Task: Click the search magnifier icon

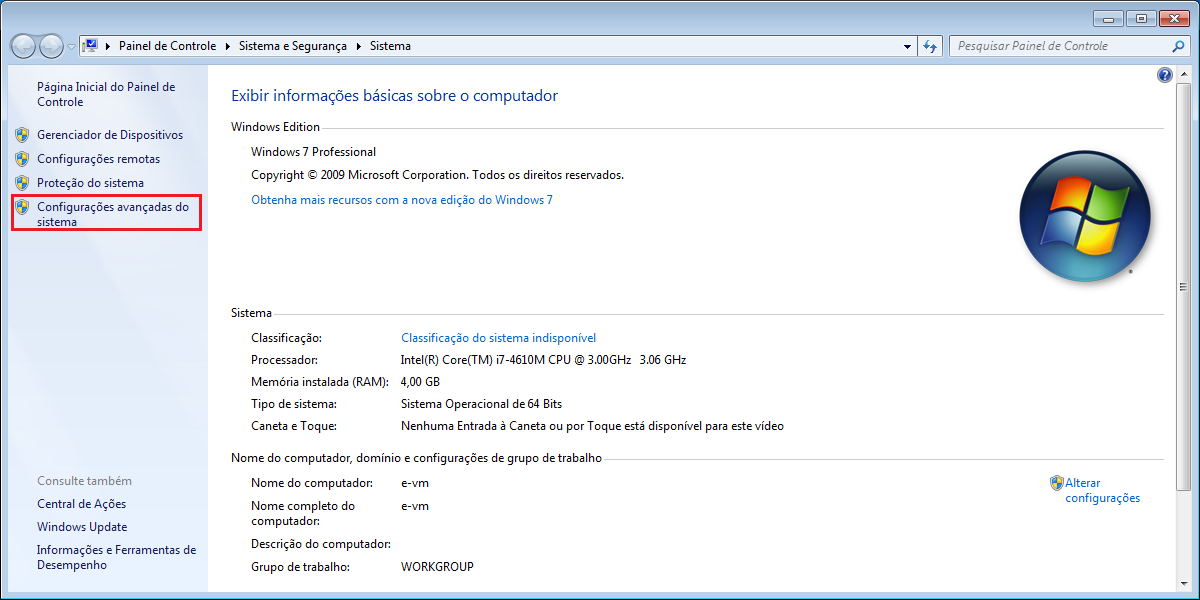Action: click(x=1179, y=46)
